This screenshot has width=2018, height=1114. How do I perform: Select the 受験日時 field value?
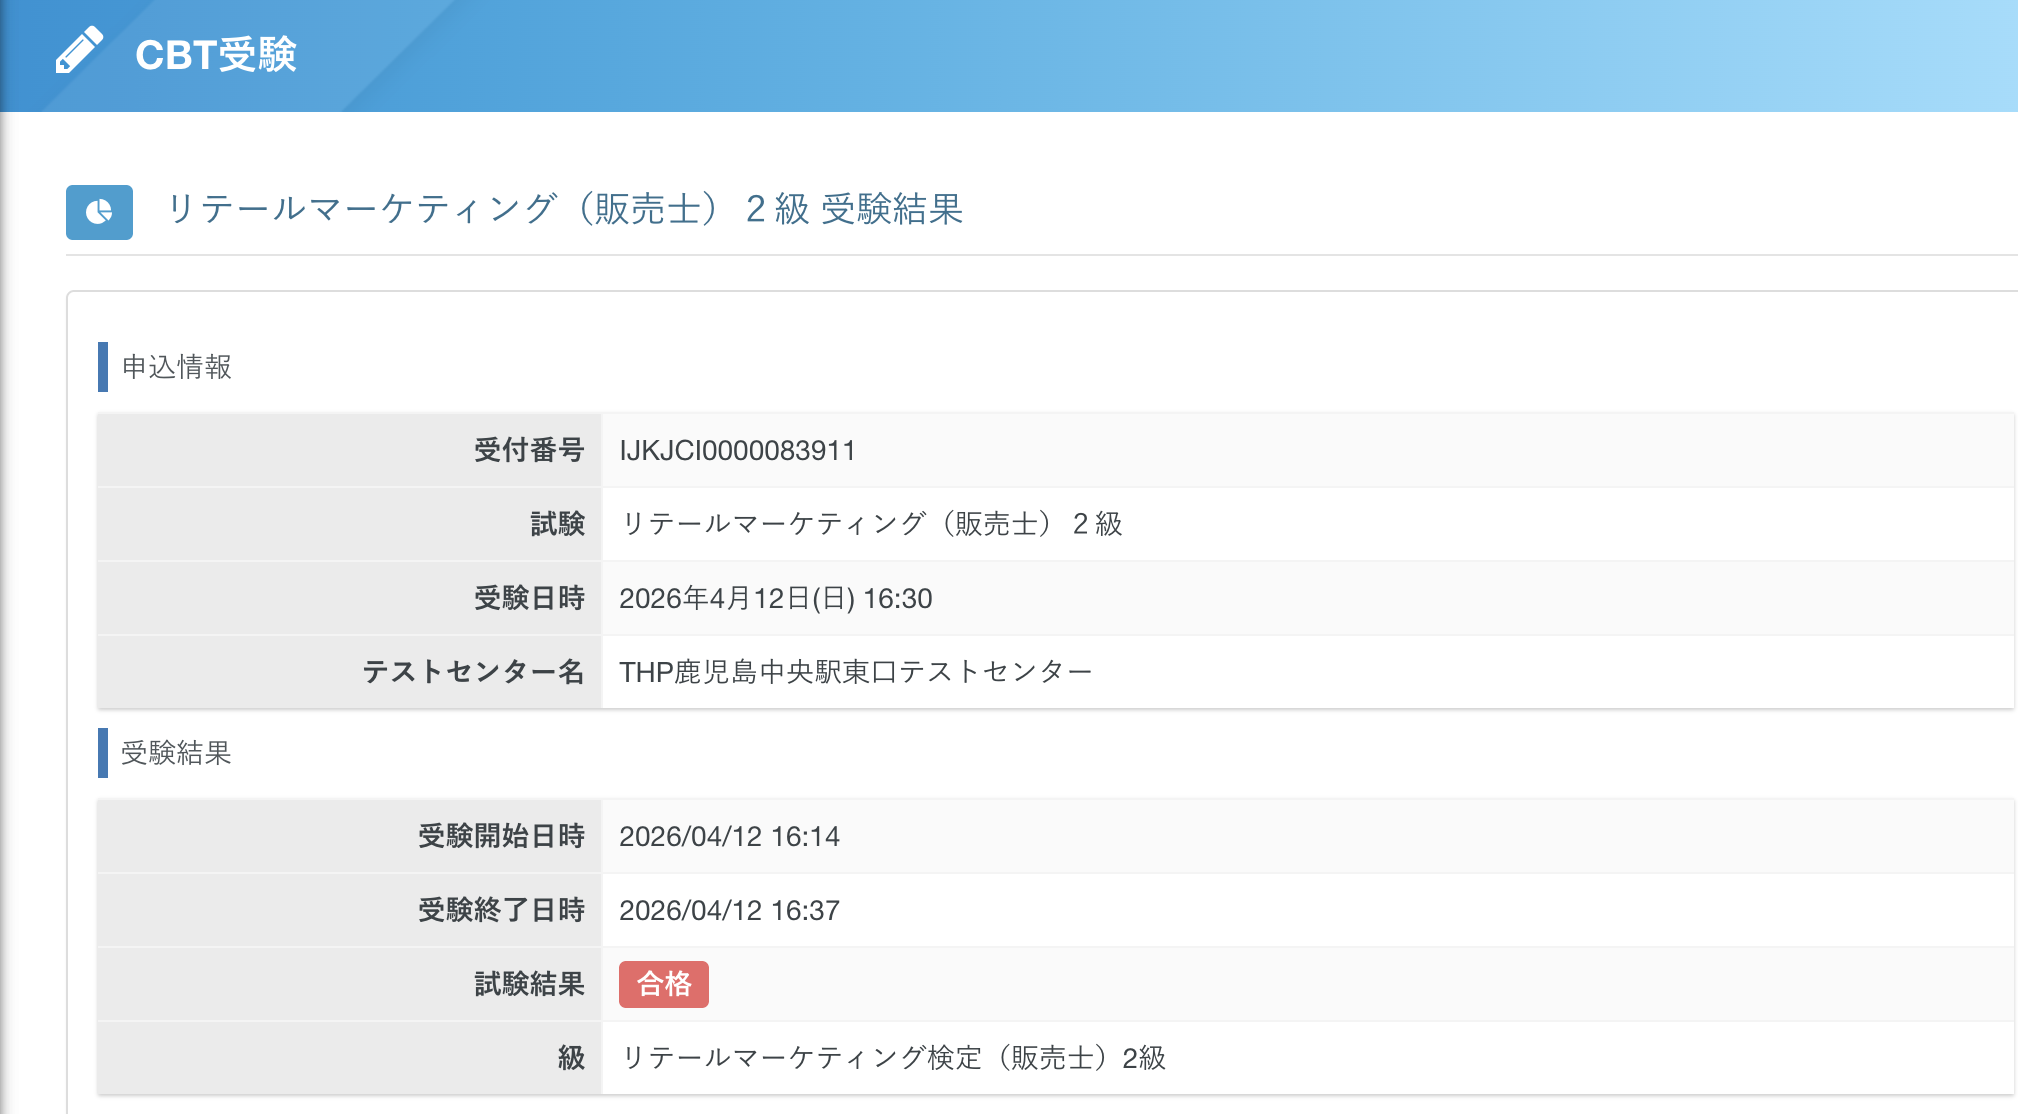click(x=776, y=598)
